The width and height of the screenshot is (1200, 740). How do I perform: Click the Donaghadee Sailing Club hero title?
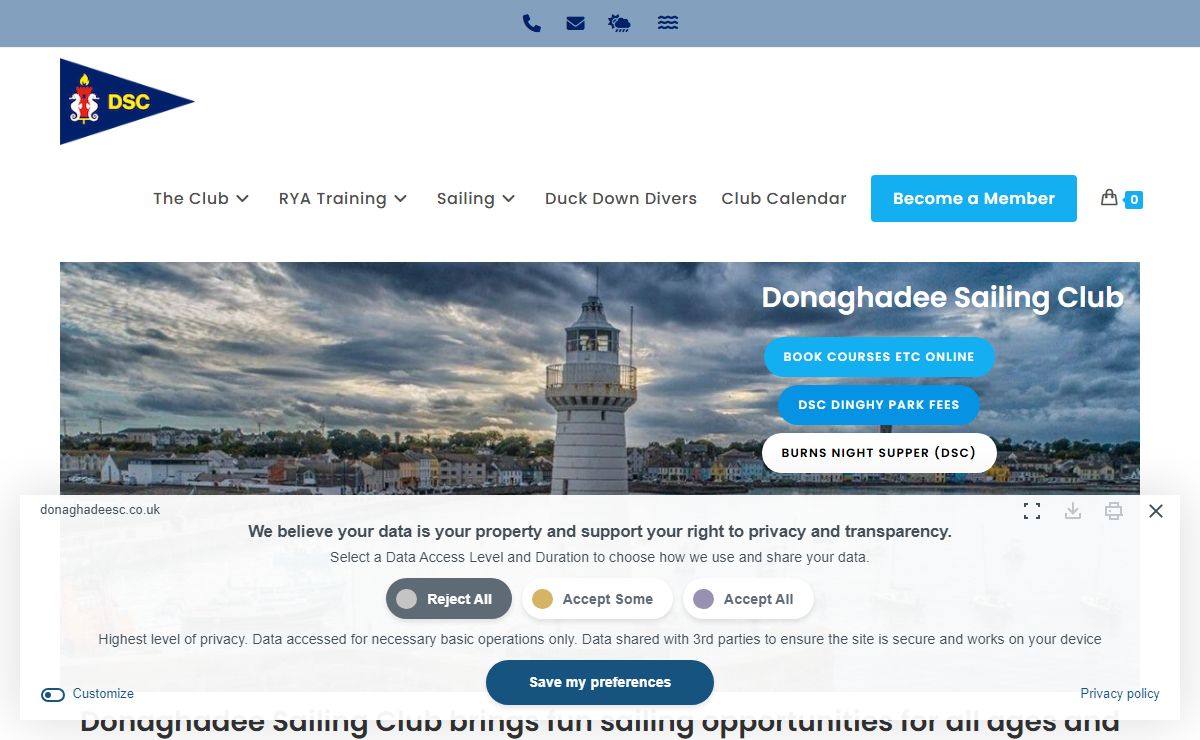942,297
